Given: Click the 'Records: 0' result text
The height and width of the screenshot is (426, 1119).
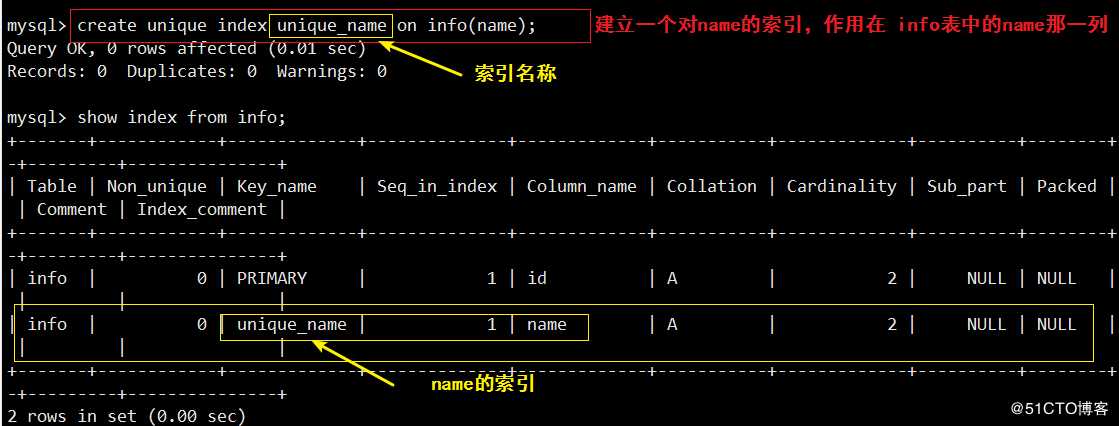Looking at the screenshot, I should [56, 72].
